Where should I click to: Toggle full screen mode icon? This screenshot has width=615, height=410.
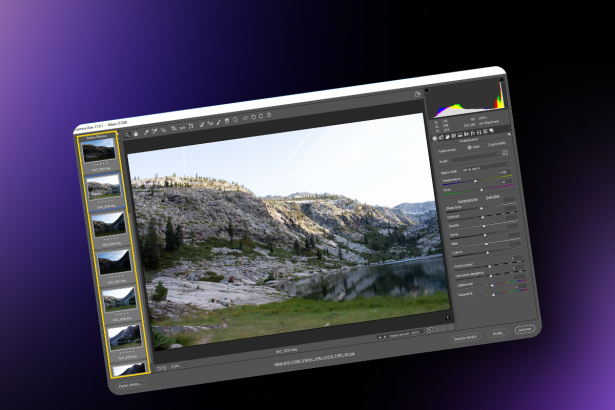click(418, 94)
